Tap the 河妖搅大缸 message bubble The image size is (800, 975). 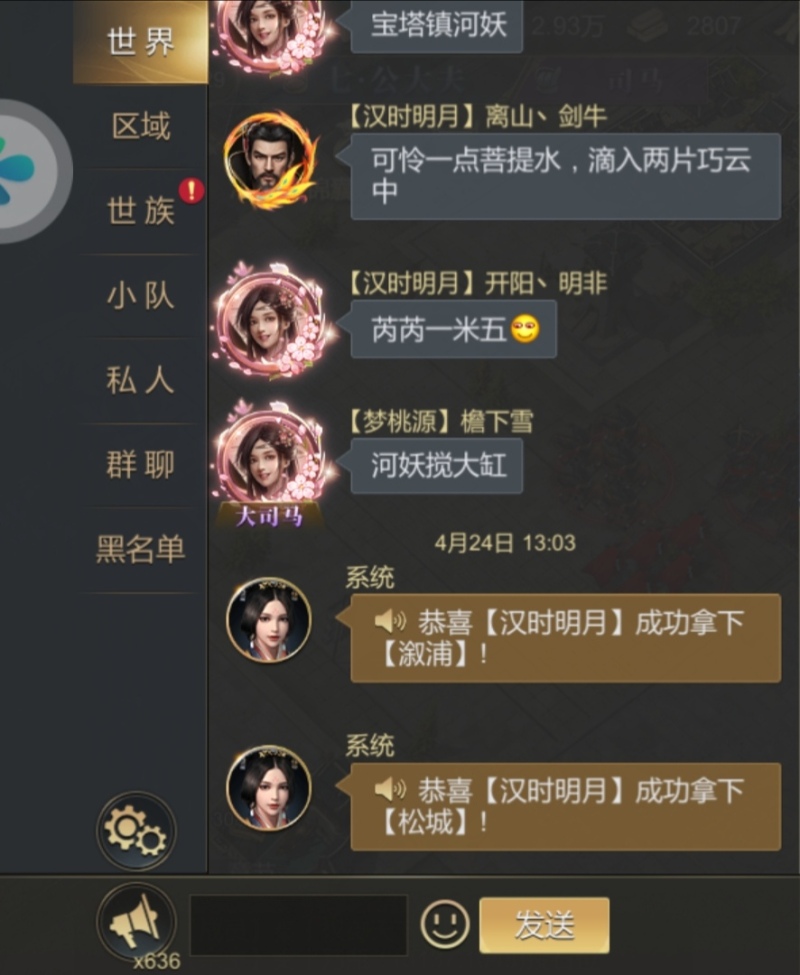coord(437,466)
